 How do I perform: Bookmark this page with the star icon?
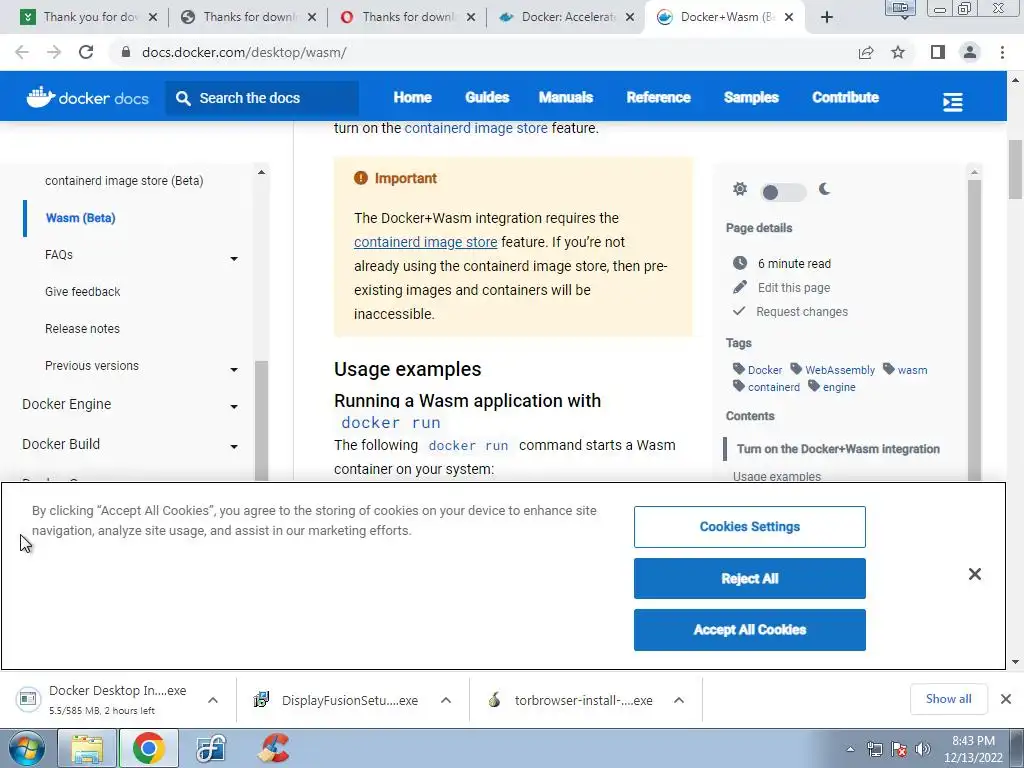tap(898, 52)
